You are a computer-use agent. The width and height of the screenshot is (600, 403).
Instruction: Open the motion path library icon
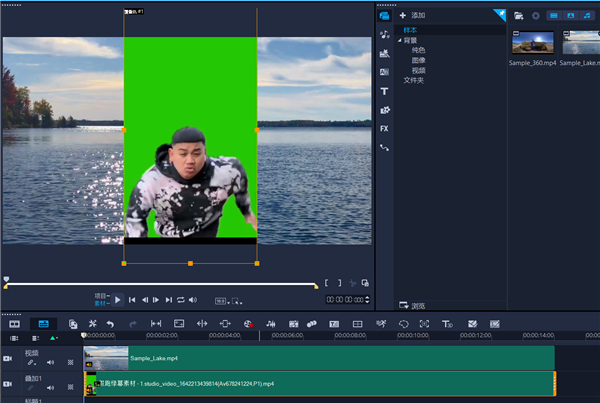[x=384, y=147]
